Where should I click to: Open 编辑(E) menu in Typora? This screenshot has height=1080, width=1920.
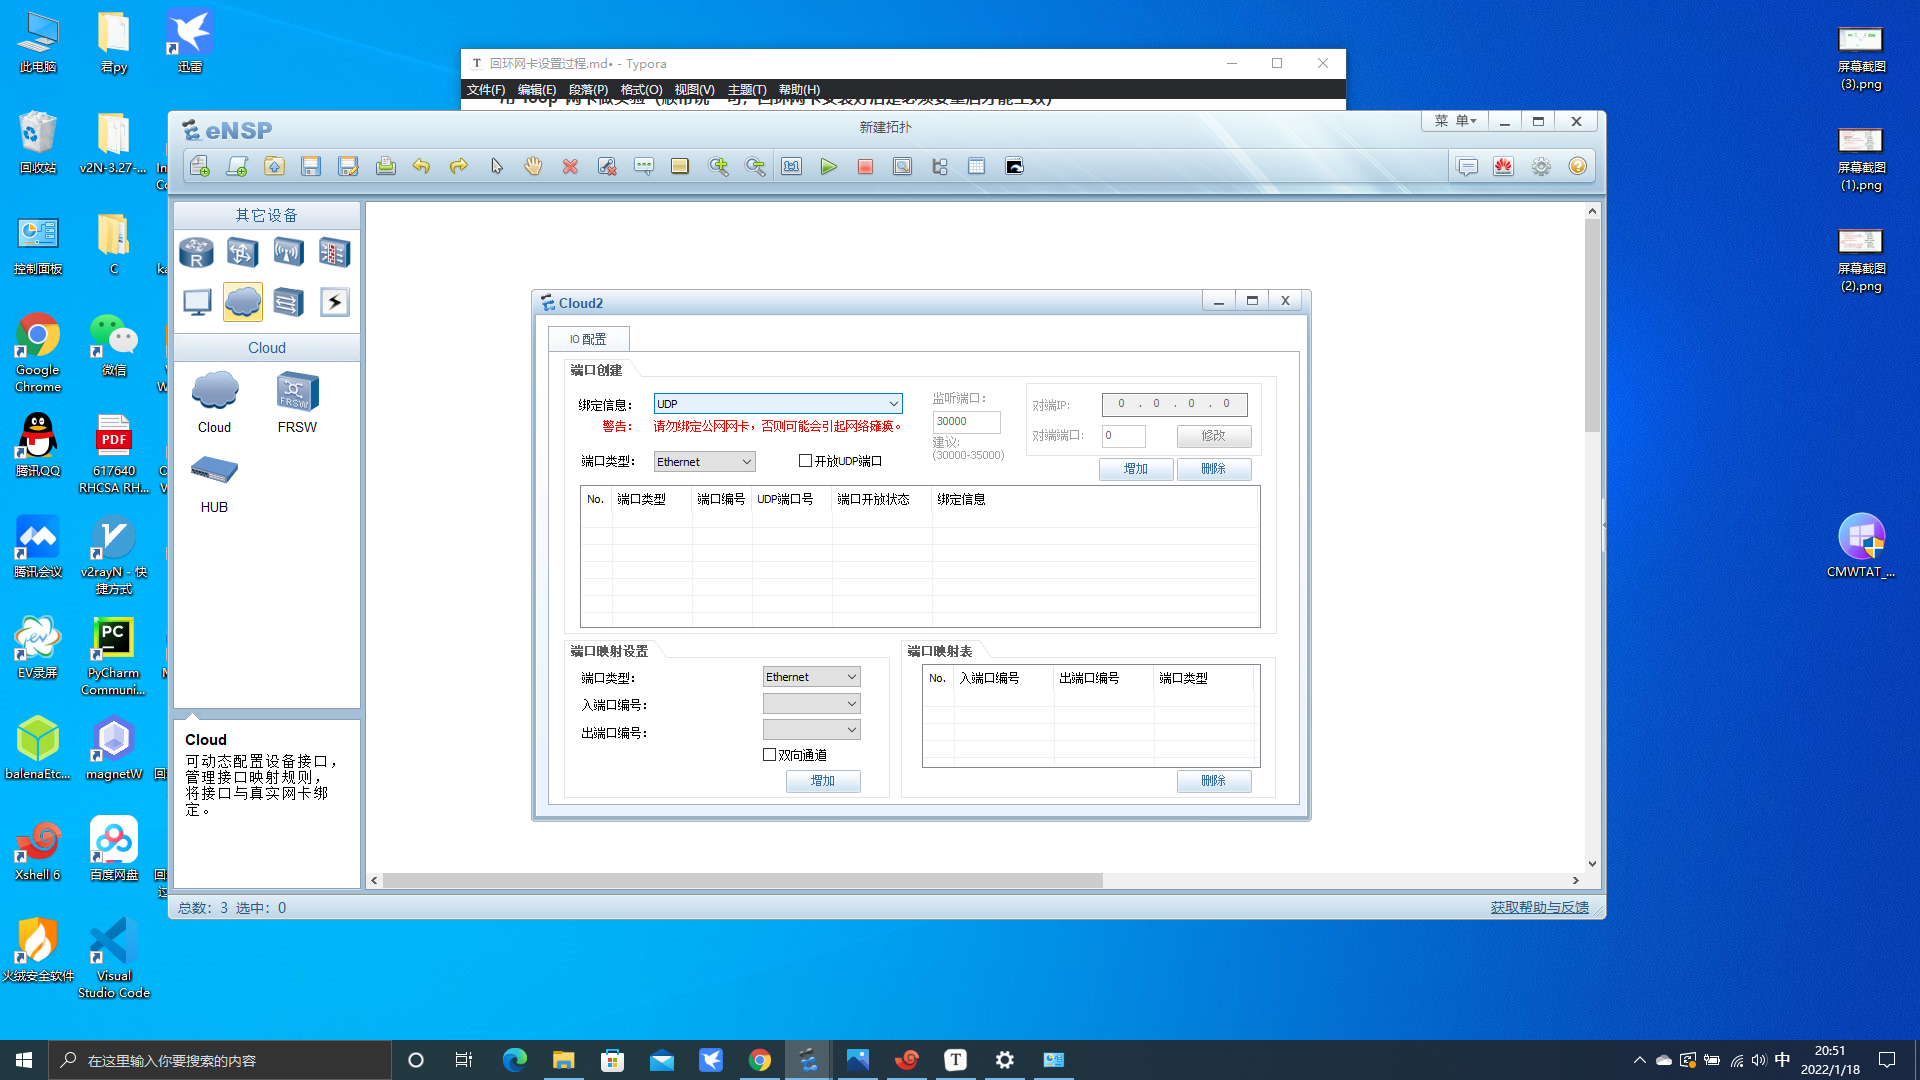coord(537,90)
